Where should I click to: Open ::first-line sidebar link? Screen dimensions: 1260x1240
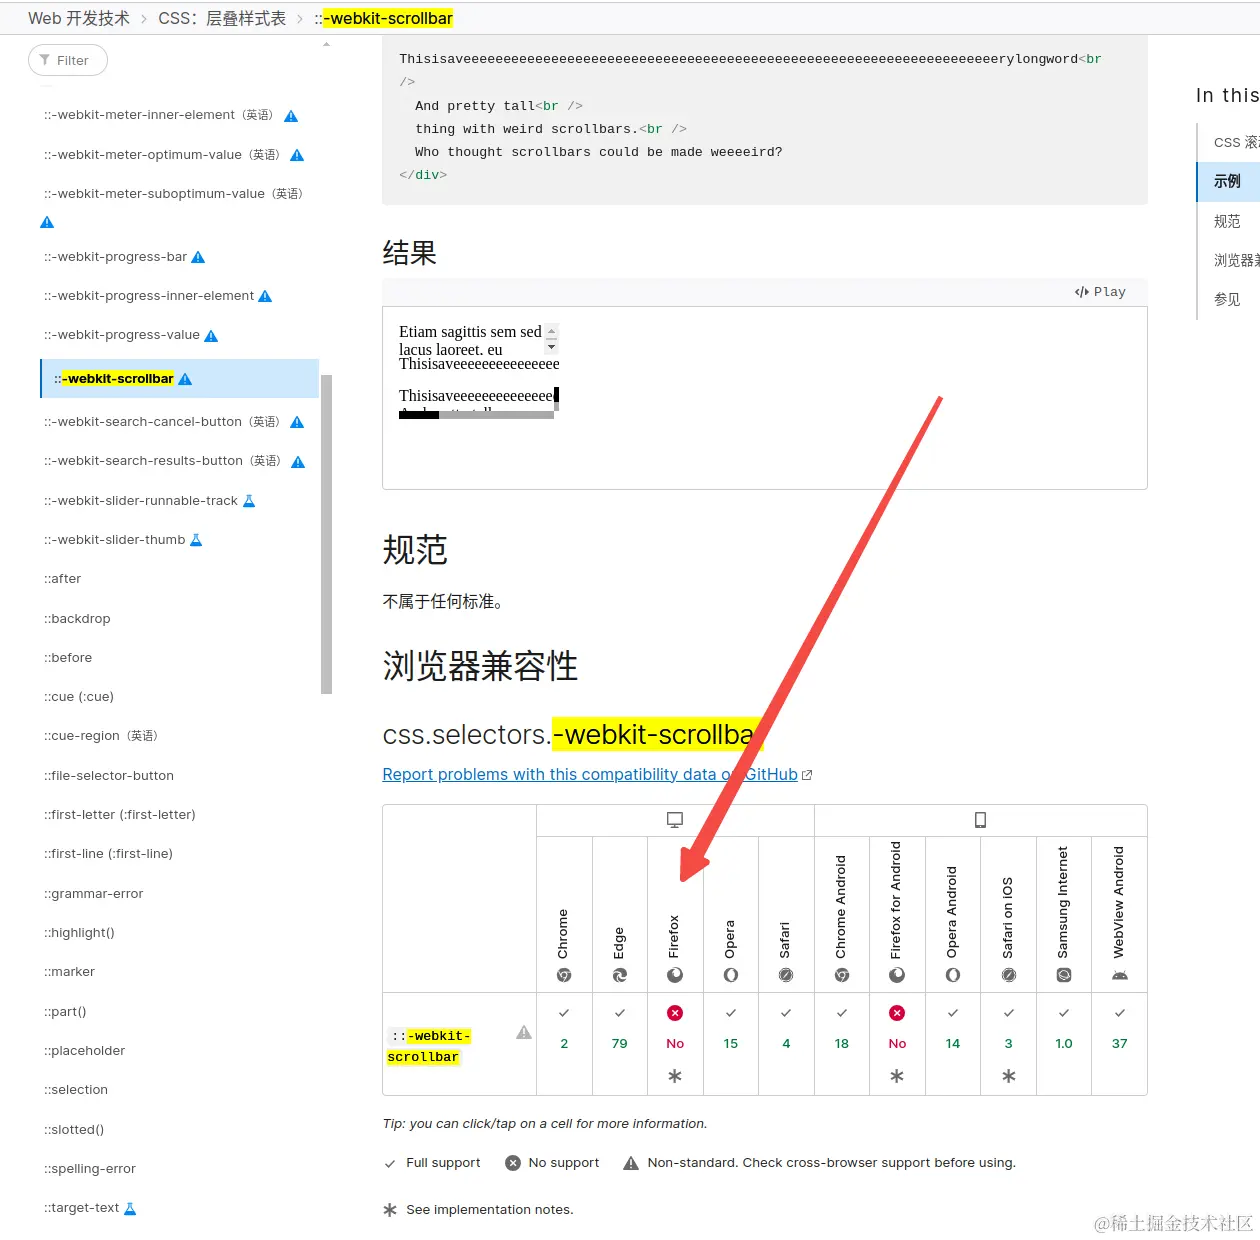[108, 854]
